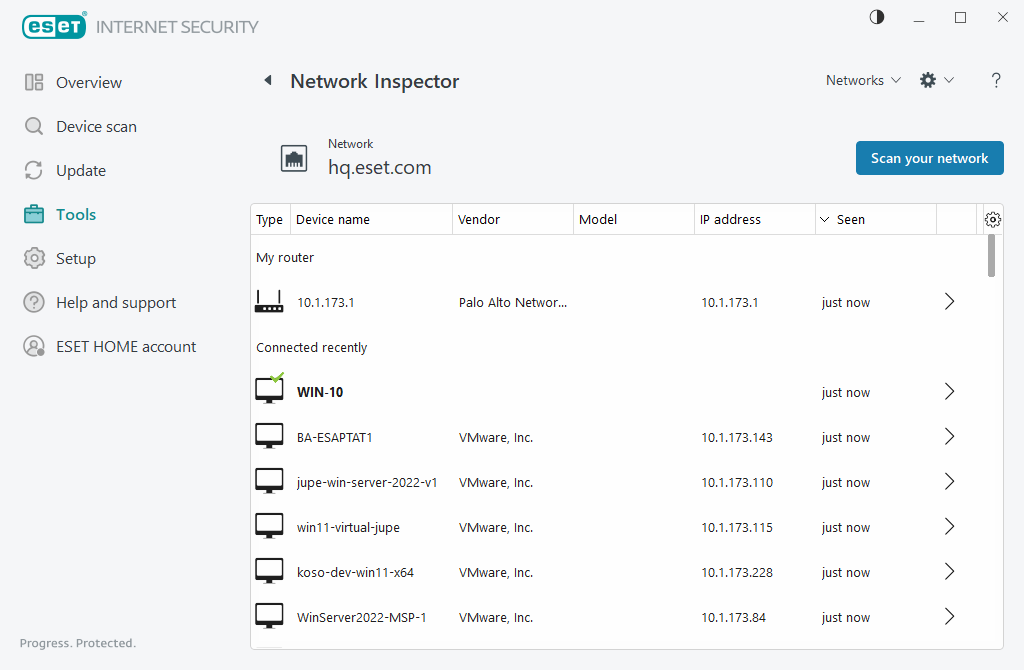The image size is (1024, 670).
Task: Open help via the question mark icon
Action: [996, 80]
